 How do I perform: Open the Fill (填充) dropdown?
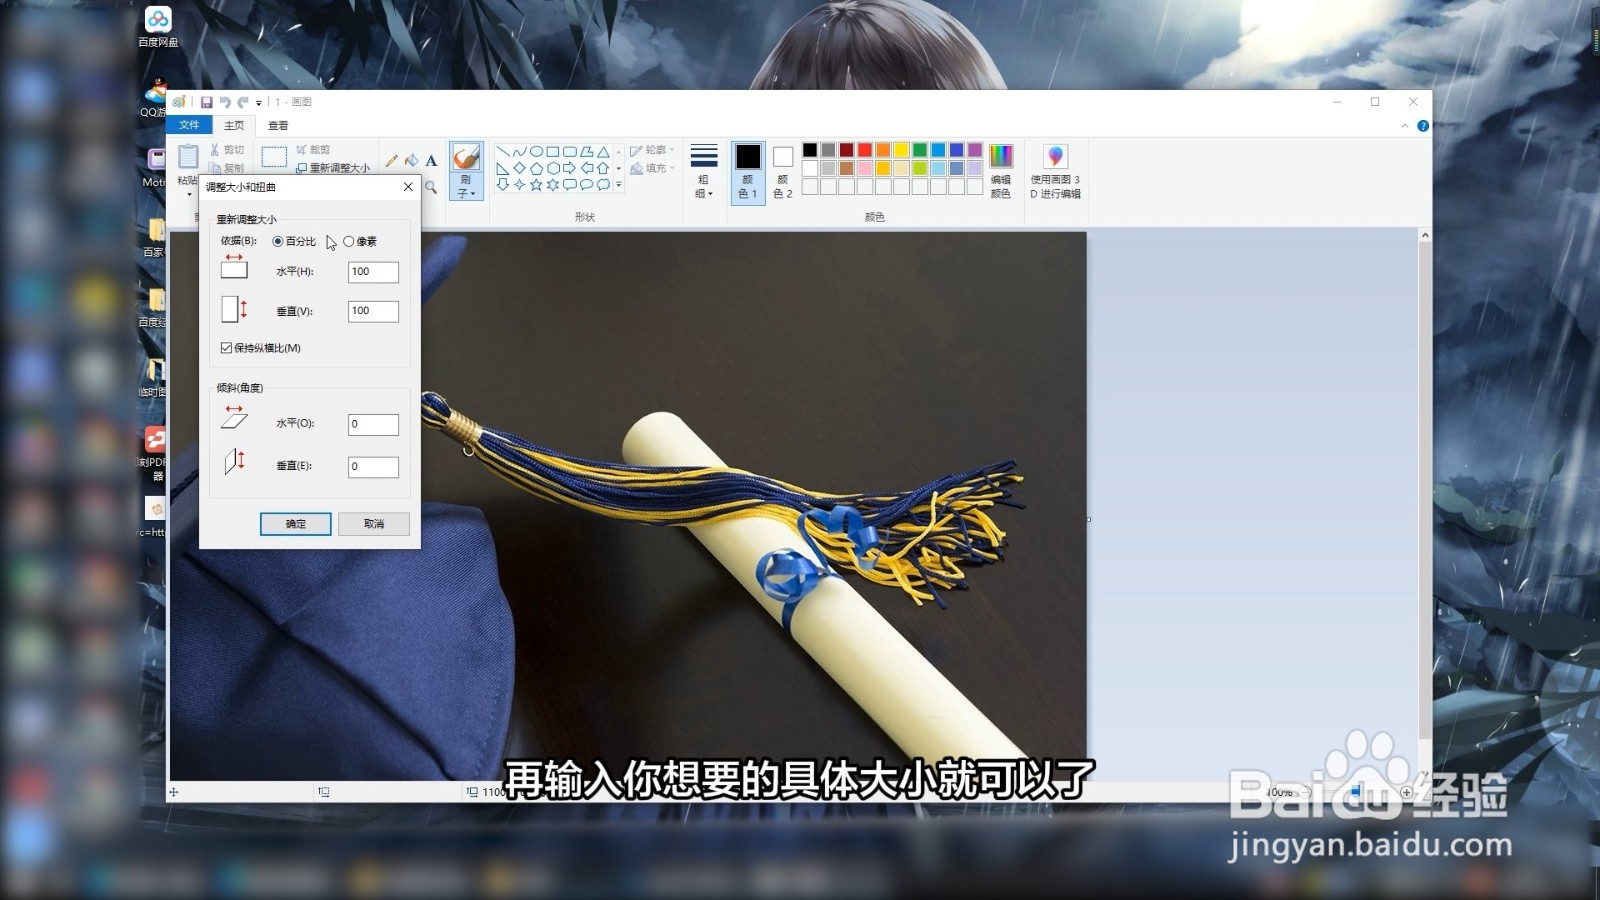click(x=651, y=168)
